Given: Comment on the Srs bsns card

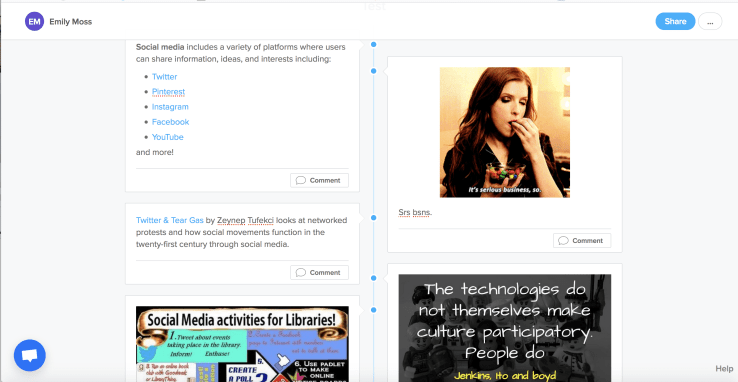Looking at the screenshot, I should pos(582,240).
